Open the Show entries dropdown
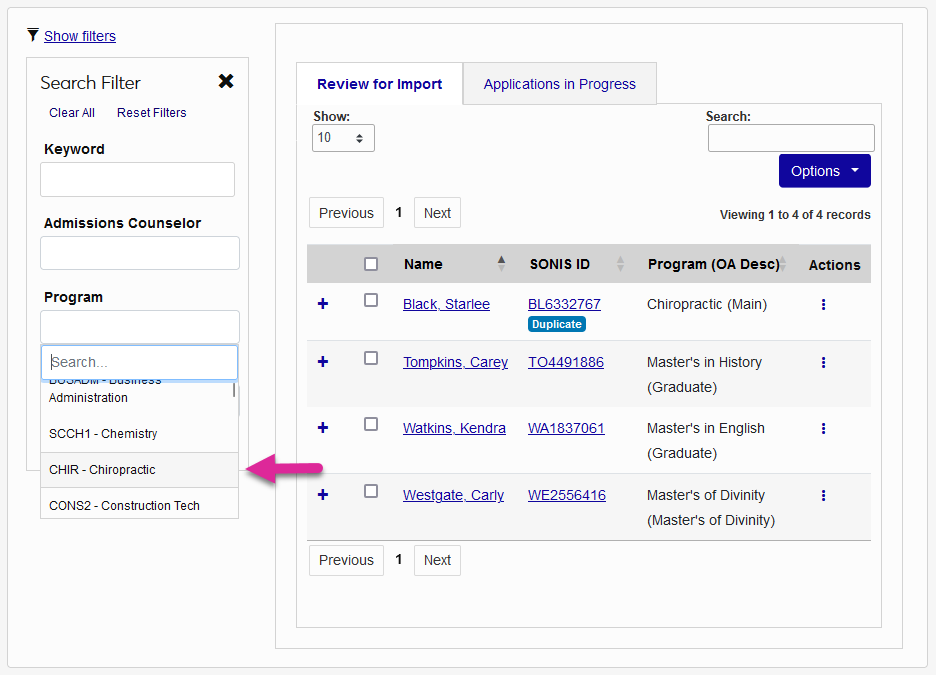This screenshot has width=936, height=675. [344, 137]
